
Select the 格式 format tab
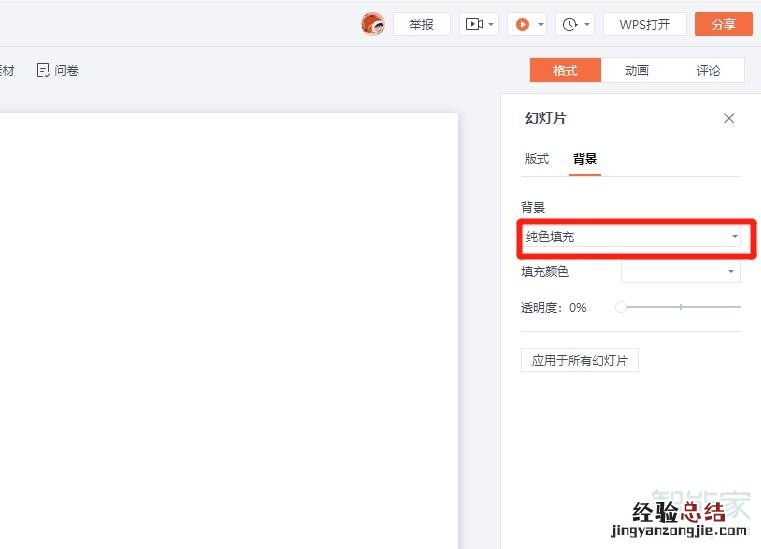565,70
